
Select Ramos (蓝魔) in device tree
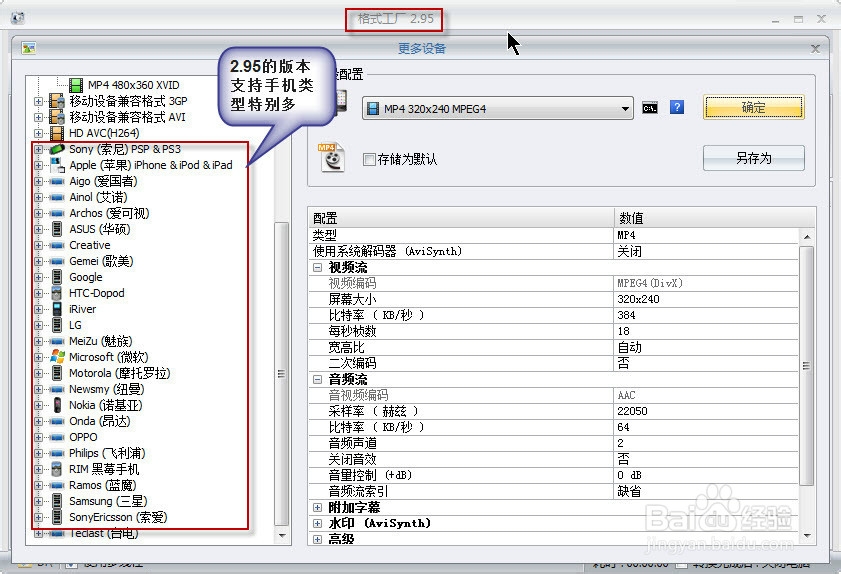click(102, 485)
